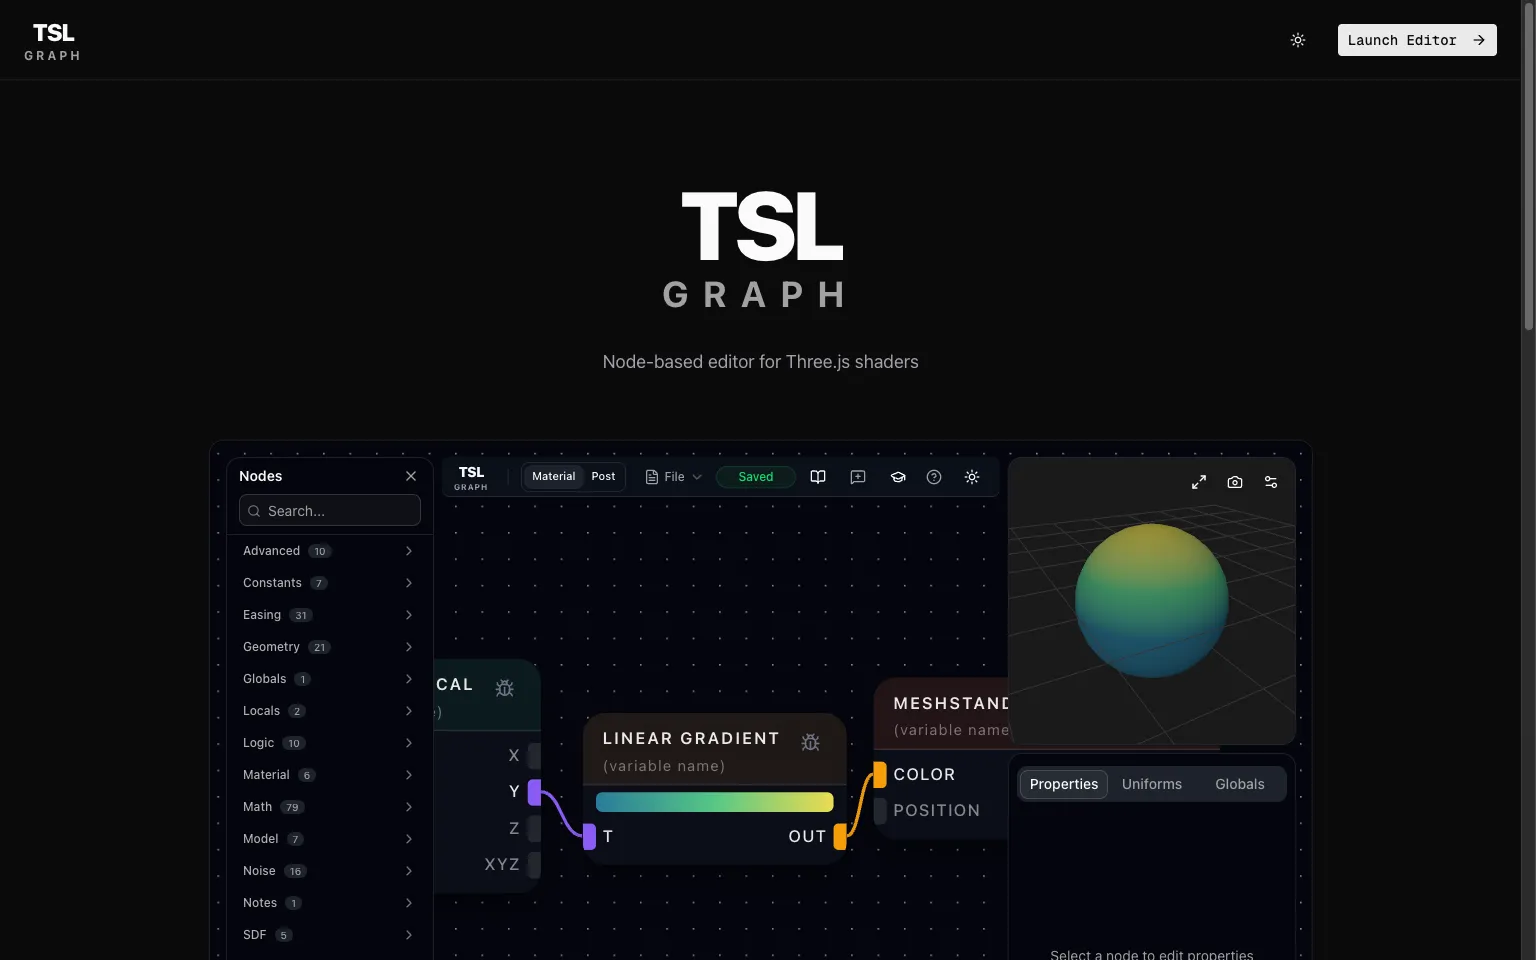Expand the Constants node category

tap(328, 583)
